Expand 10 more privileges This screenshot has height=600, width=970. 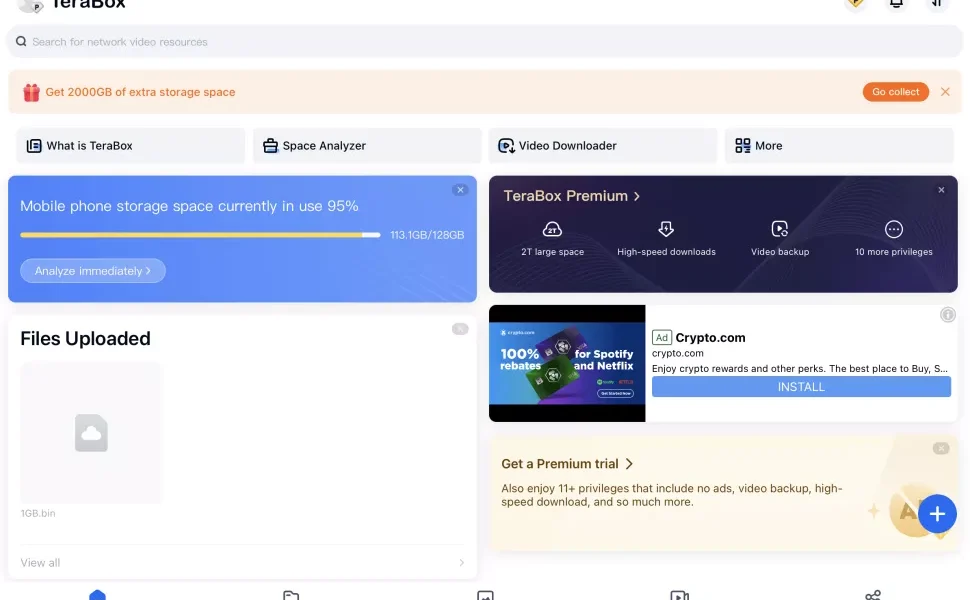click(x=894, y=229)
